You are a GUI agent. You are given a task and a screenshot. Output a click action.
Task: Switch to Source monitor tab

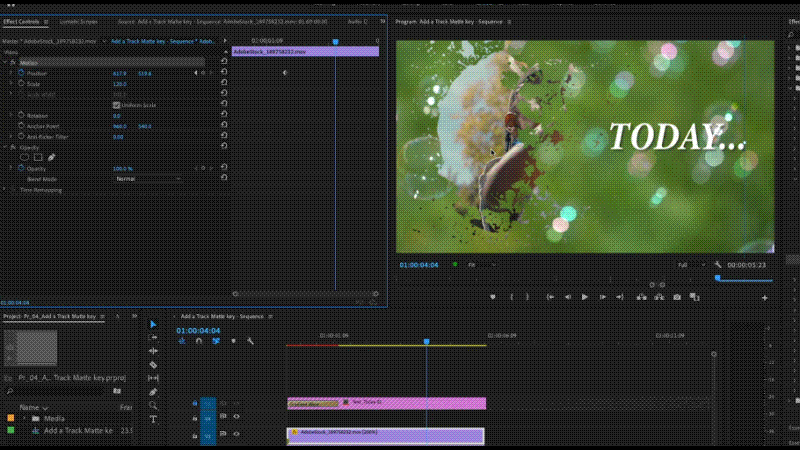pos(222,22)
